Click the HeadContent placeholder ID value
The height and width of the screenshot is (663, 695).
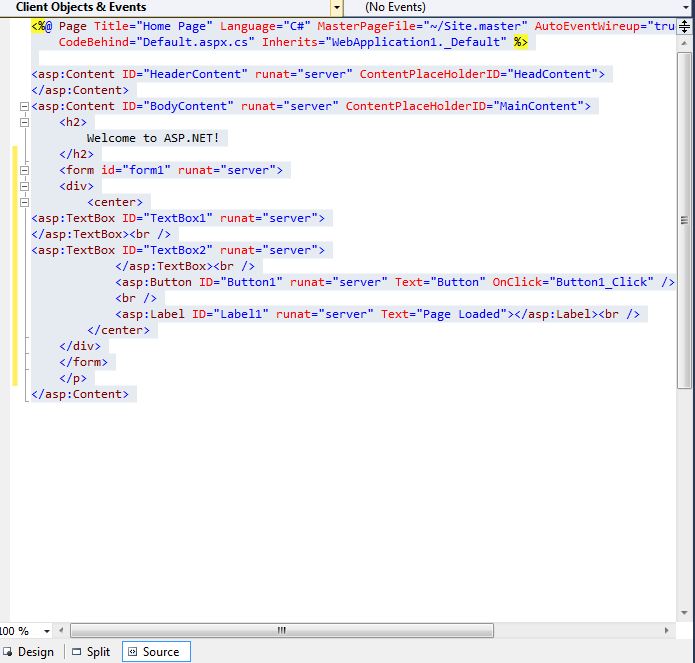tap(552, 74)
